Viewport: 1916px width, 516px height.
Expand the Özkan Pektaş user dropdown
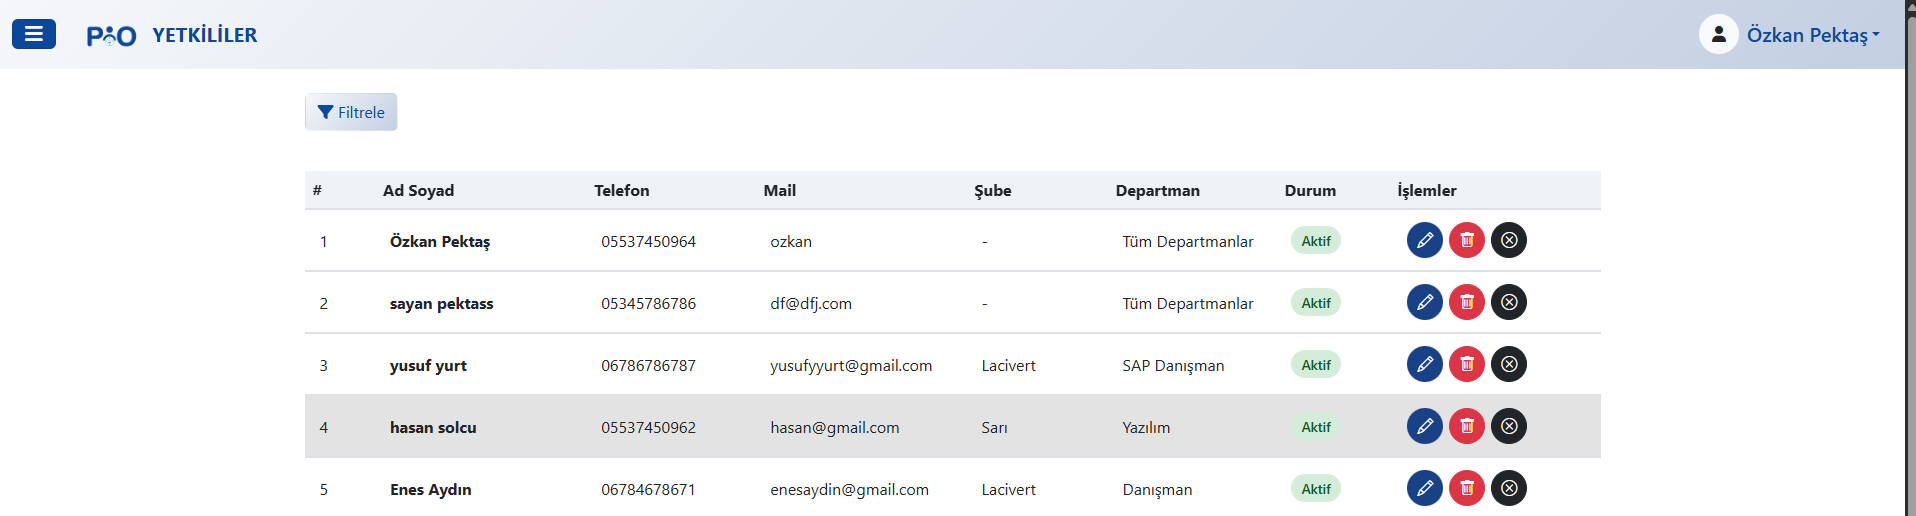(1812, 35)
